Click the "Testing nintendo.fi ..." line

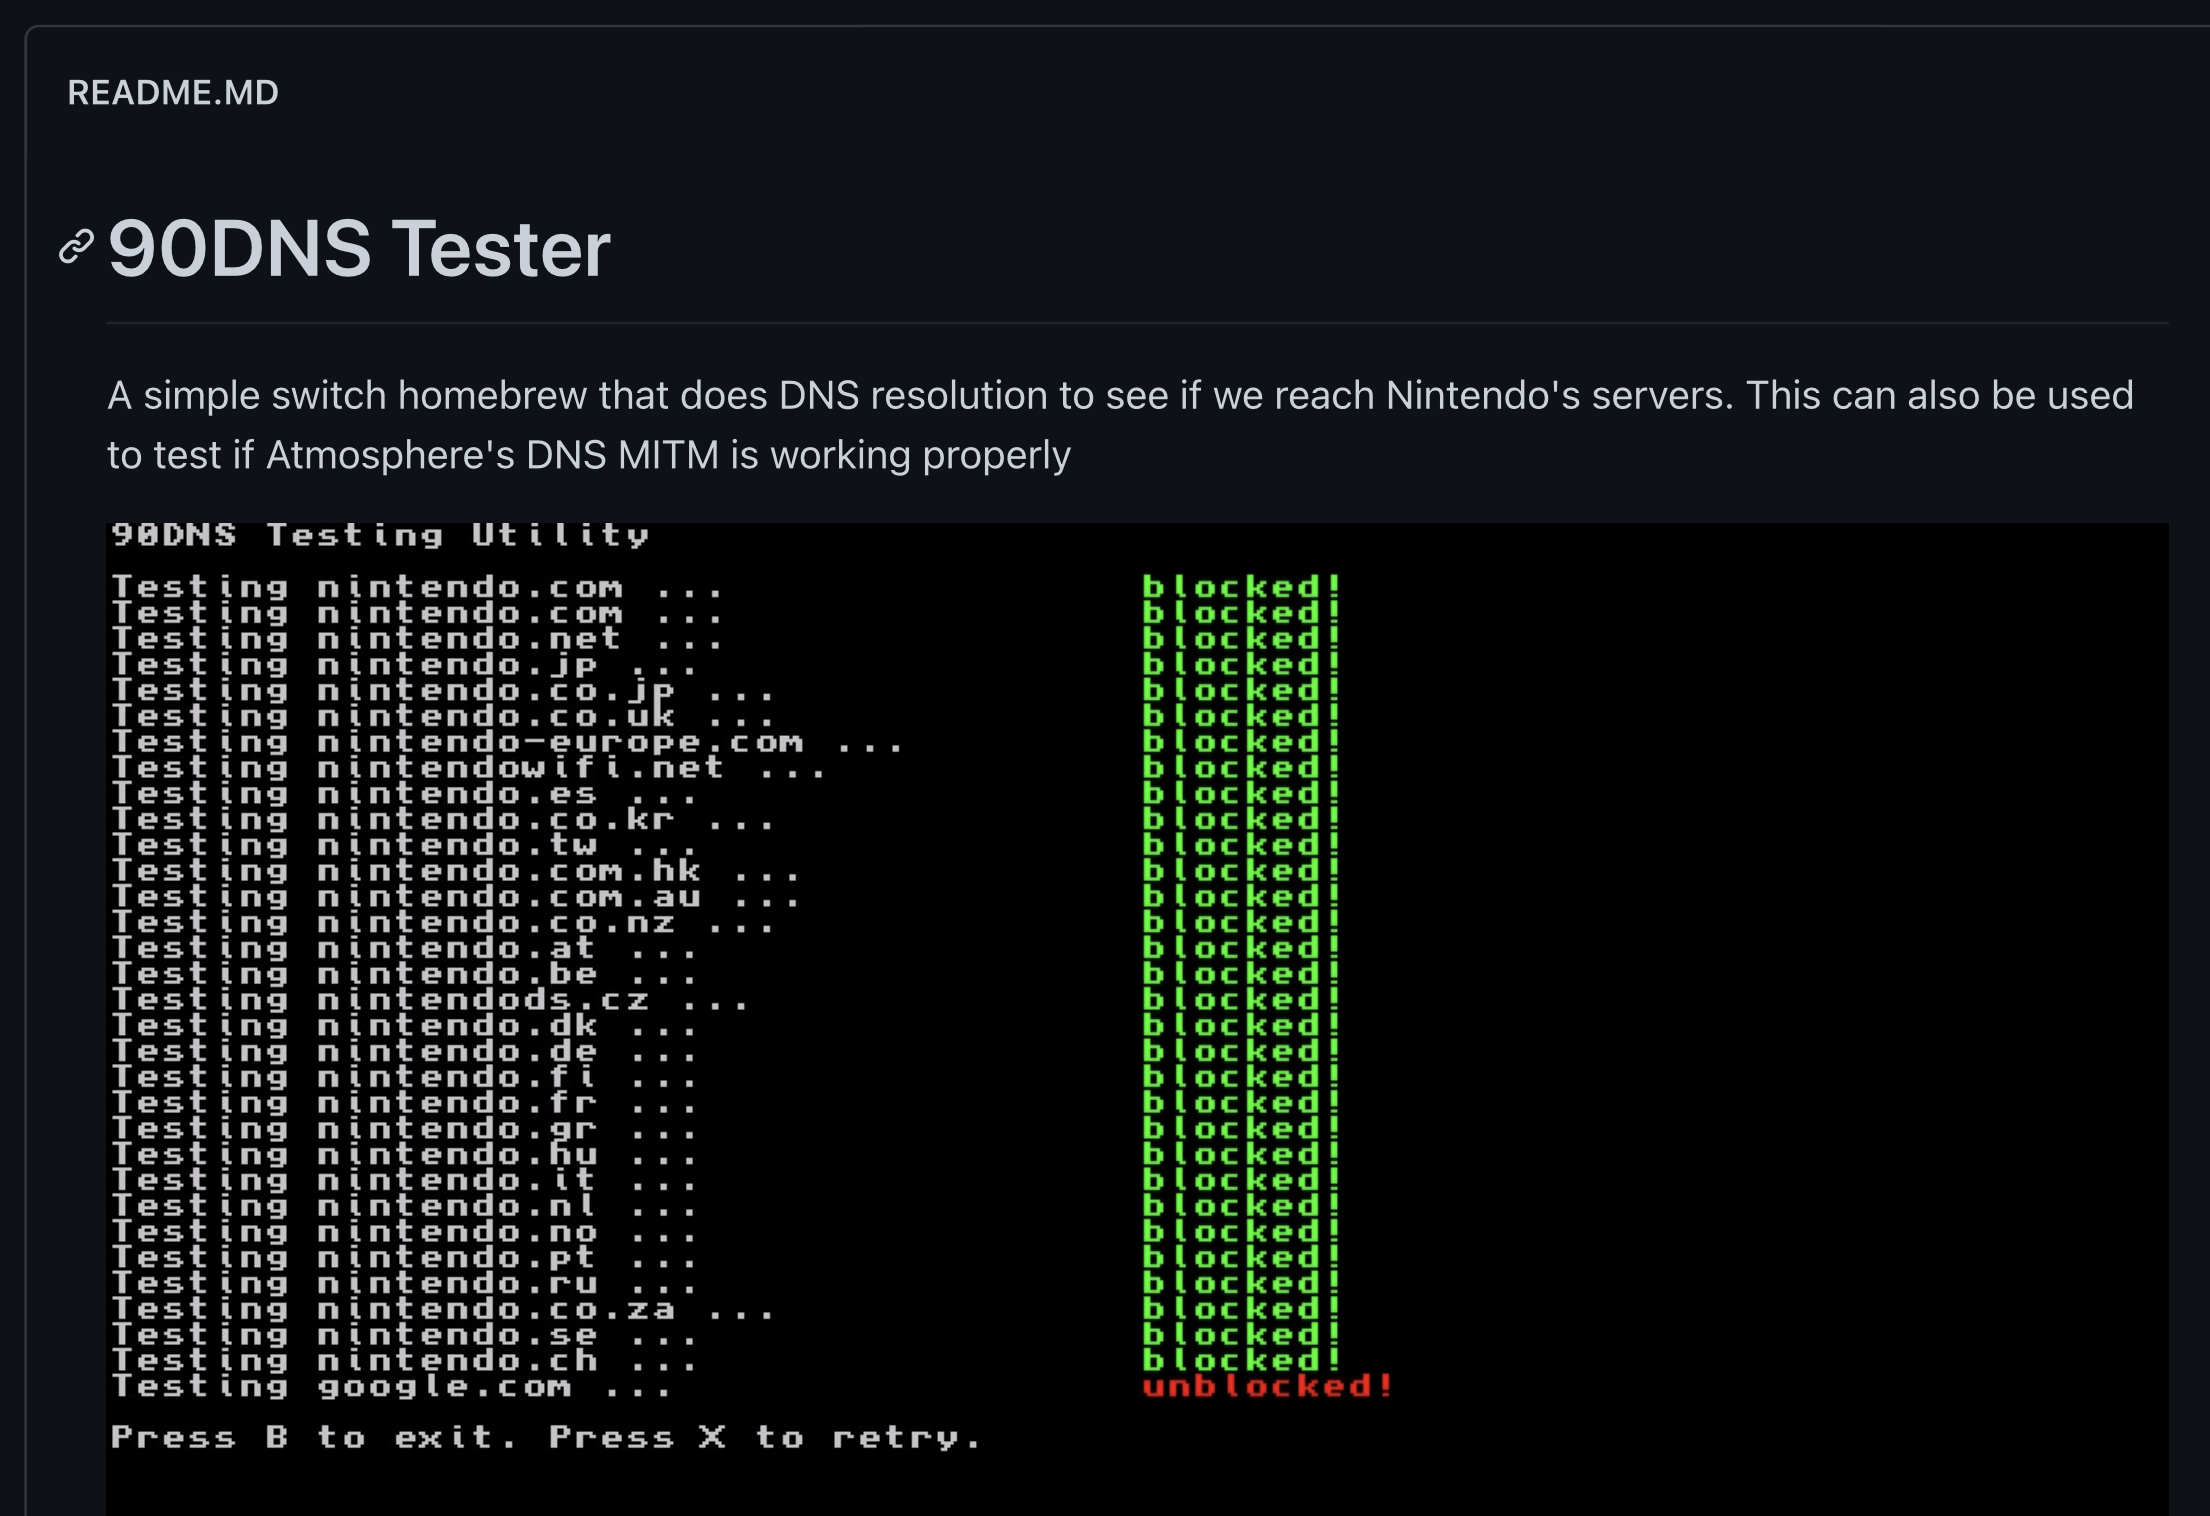tap(403, 1079)
